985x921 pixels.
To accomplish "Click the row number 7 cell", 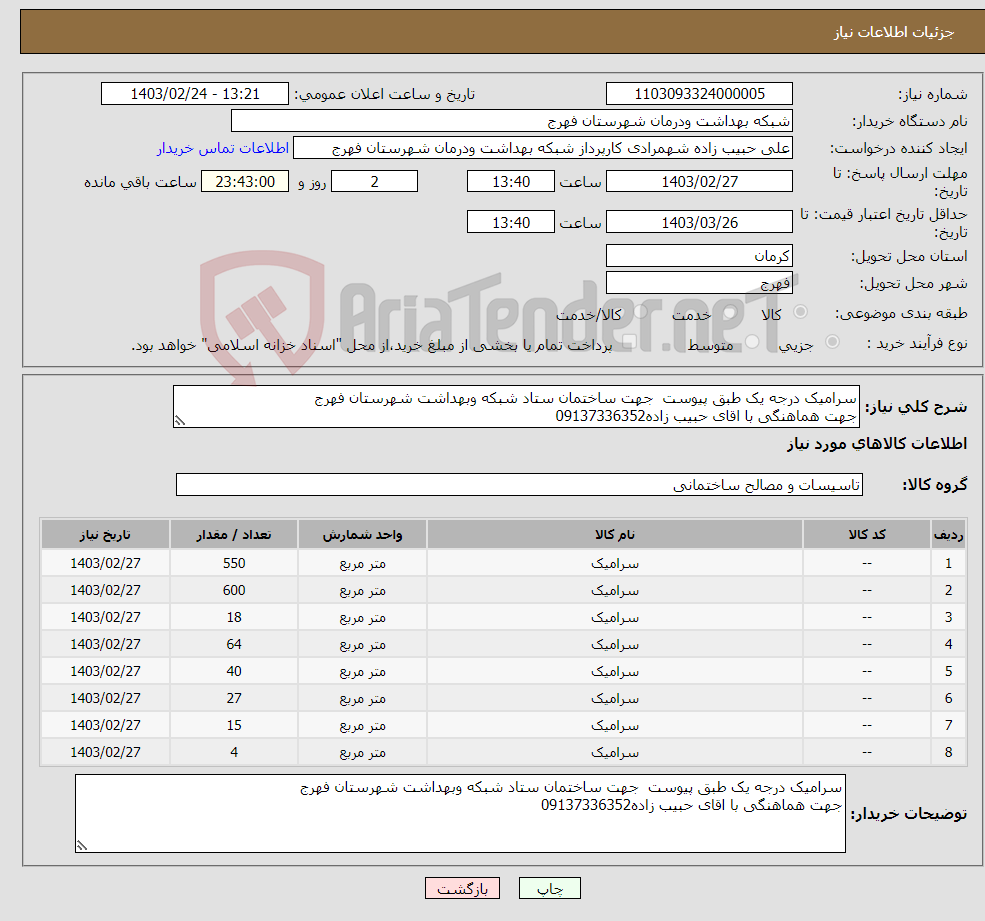I will coord(949,725).
